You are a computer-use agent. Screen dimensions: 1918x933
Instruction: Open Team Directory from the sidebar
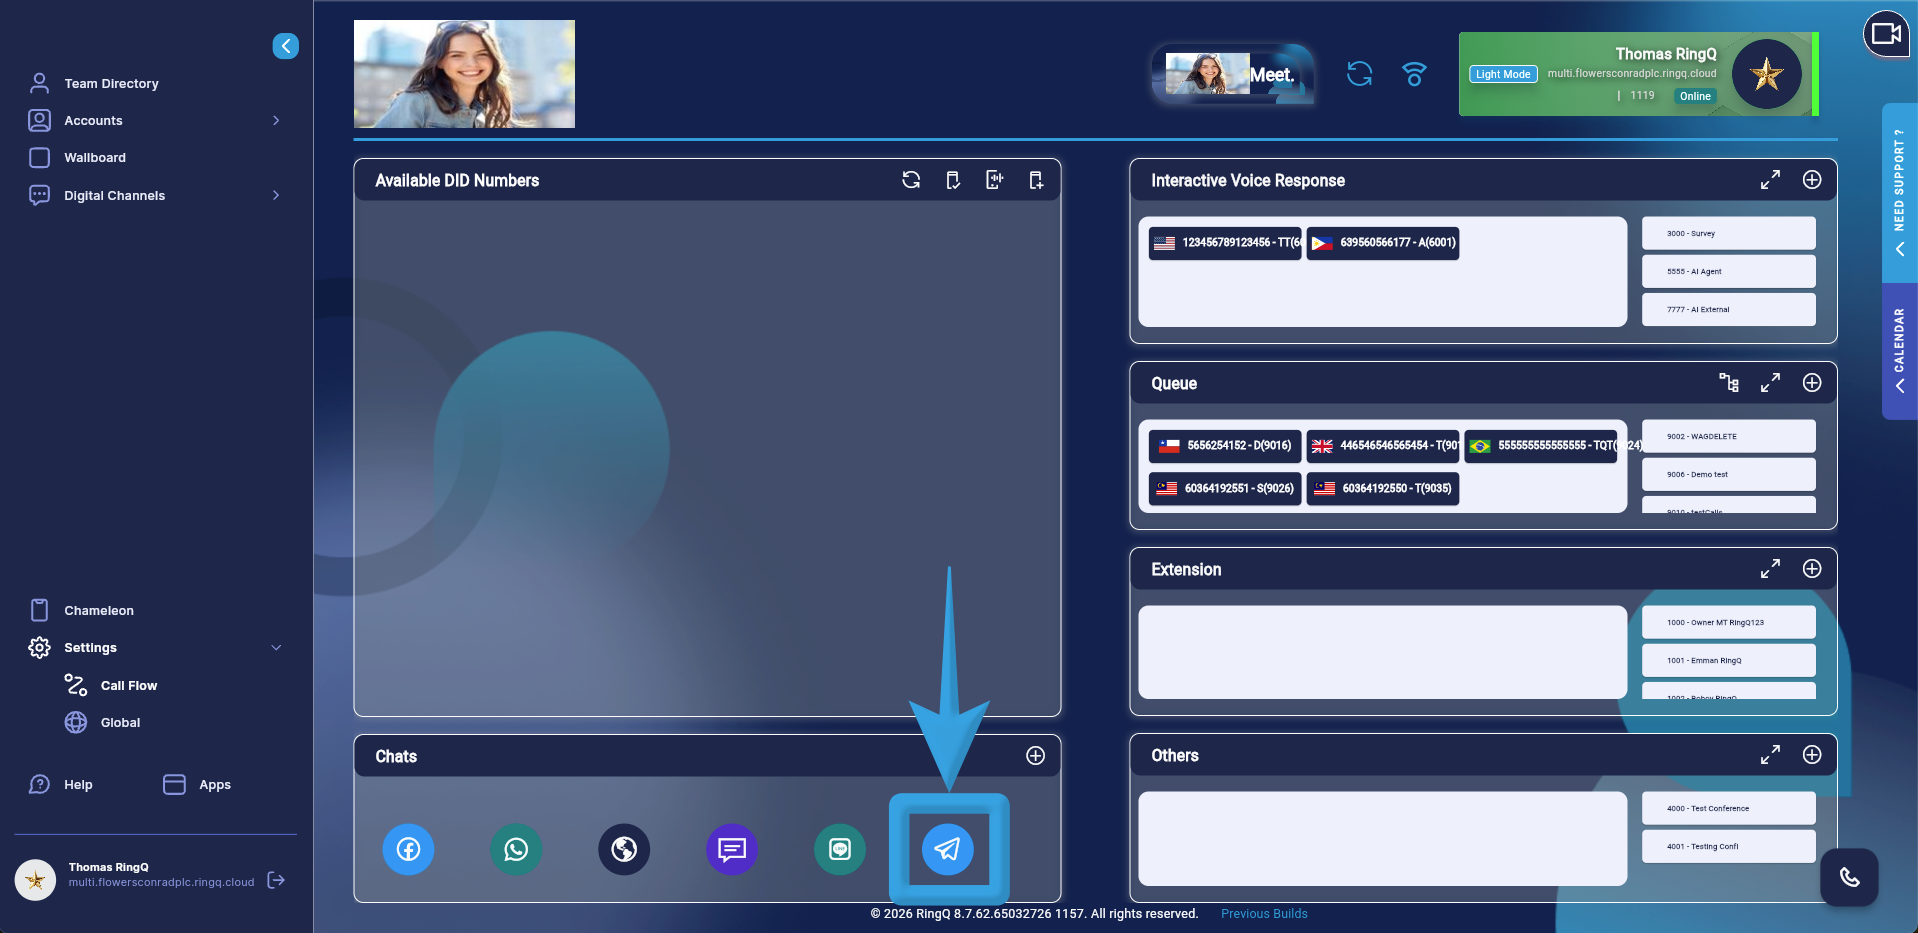point(111,83)
